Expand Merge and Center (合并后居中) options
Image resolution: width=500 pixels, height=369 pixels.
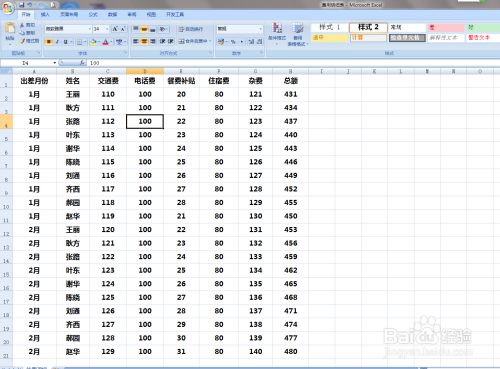tap(210, 41)
